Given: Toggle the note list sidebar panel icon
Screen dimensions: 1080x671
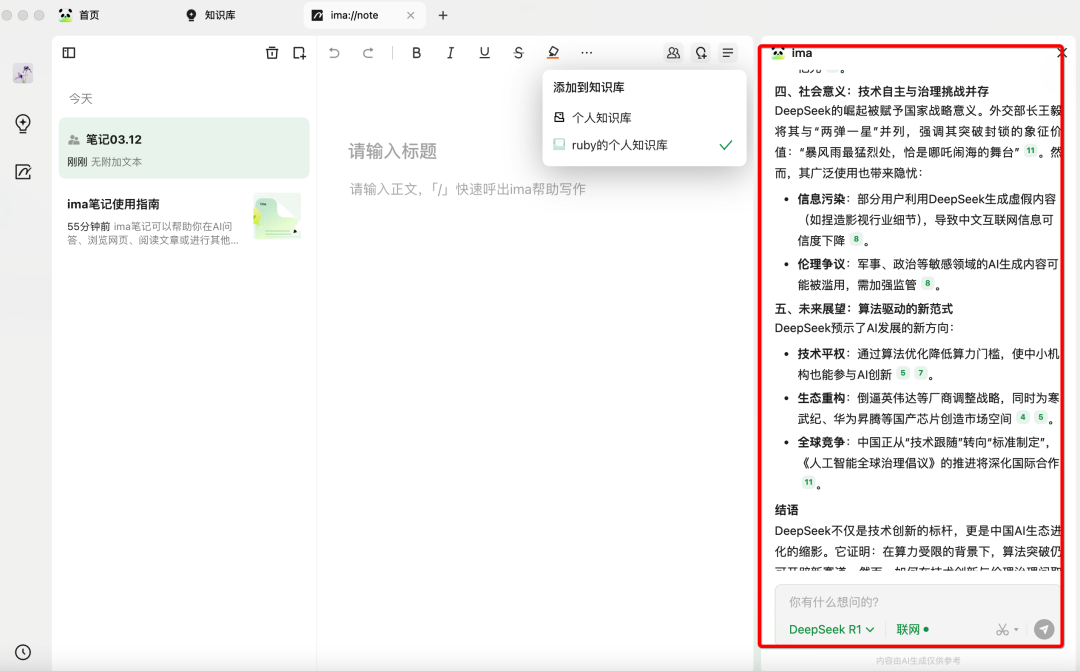Looking at the screenshot, I should click(69, 53).
